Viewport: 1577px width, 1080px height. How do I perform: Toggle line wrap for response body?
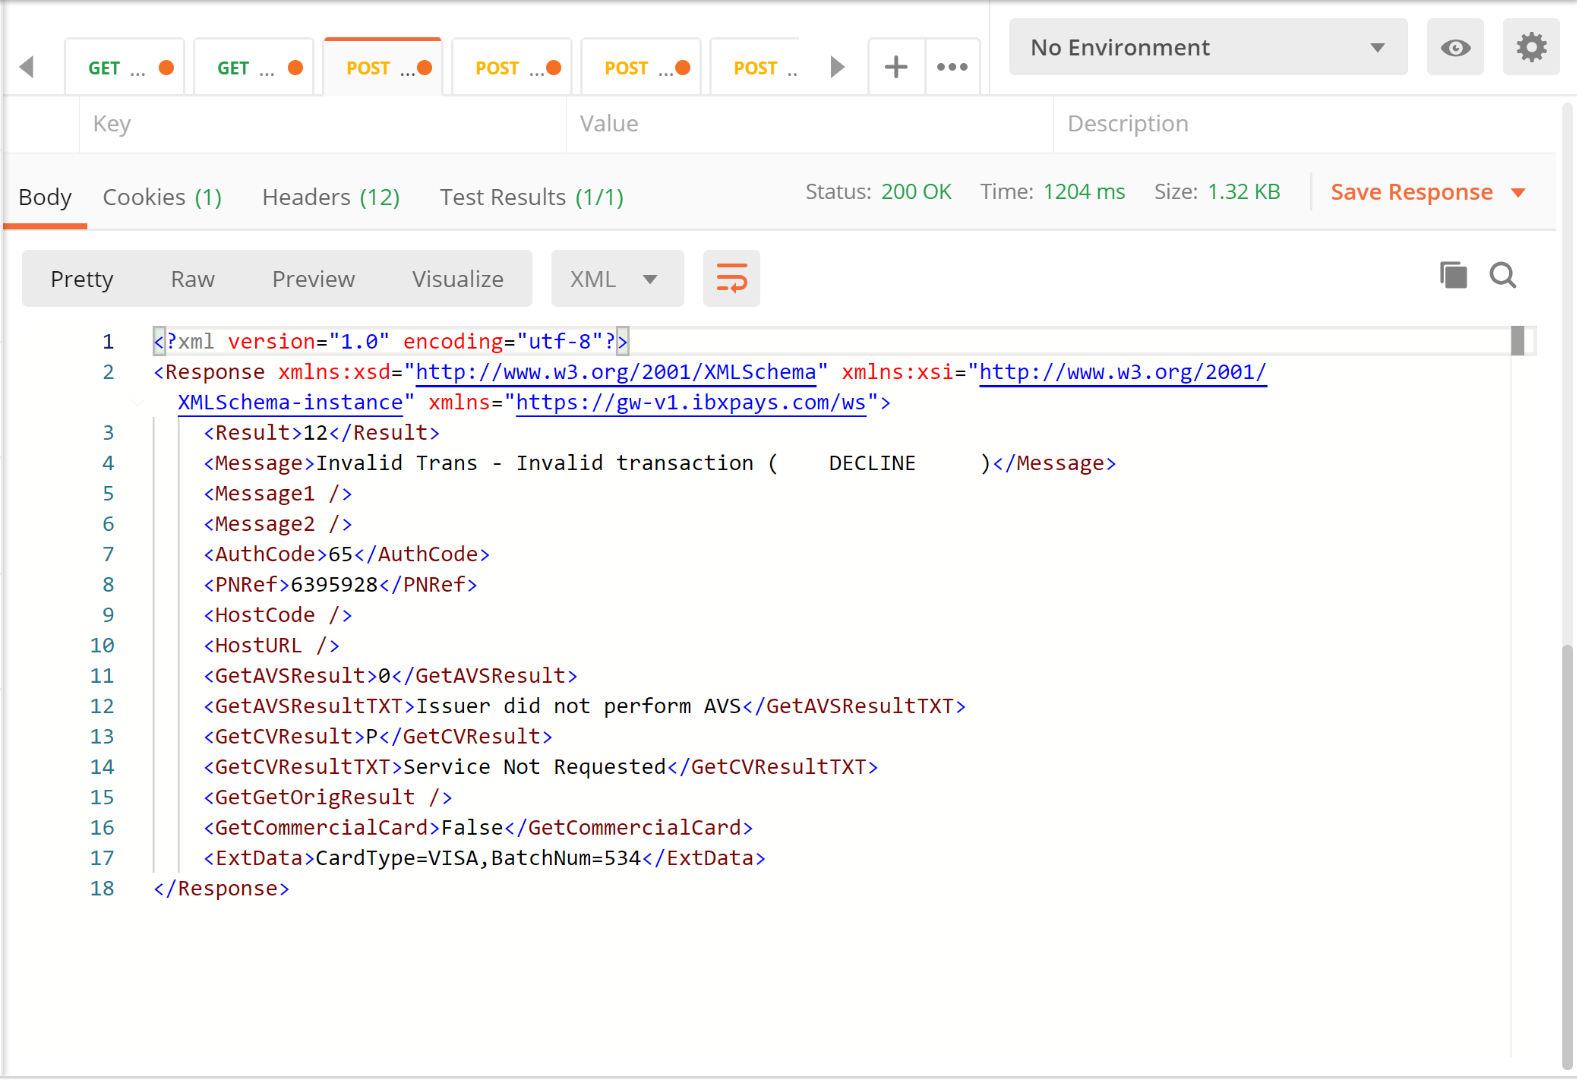(x=731, y=279)
